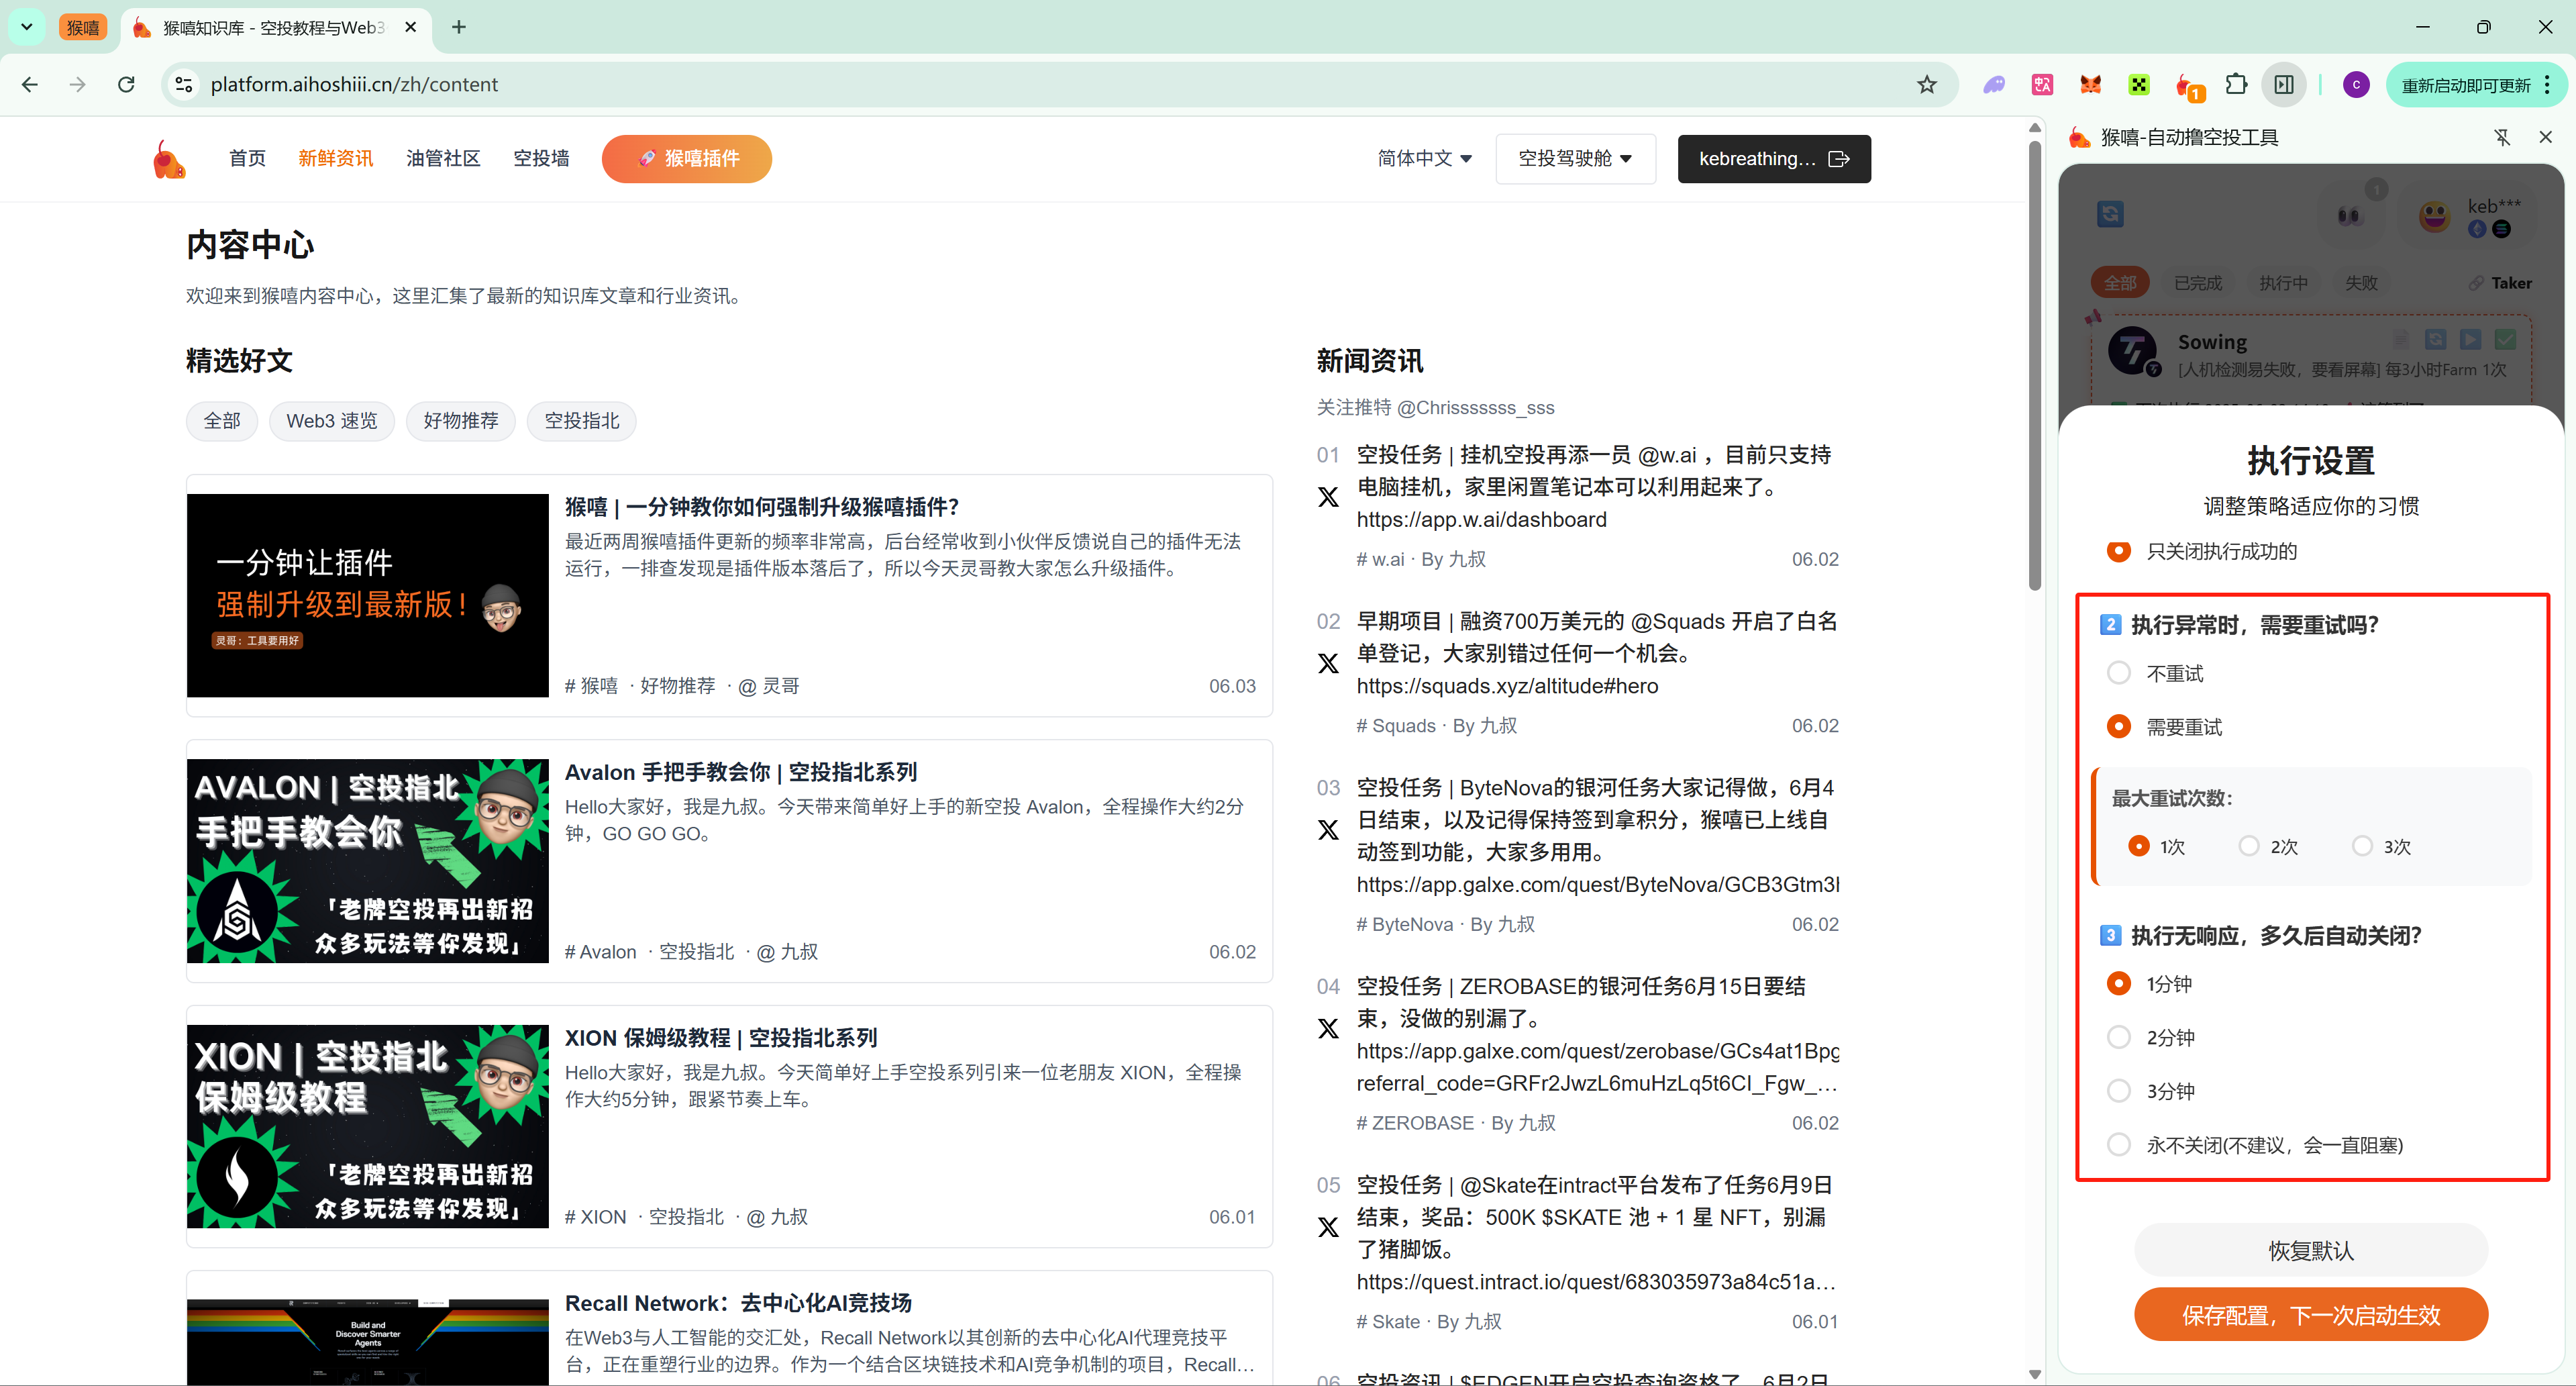Click the X icon beside news item 03

pos(1328,830)
